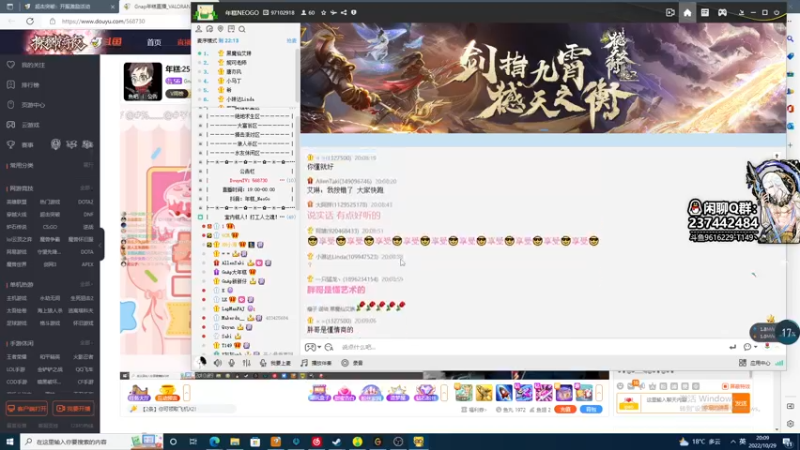Click the report exclamation icon in header
Viewport: 800px width, 450px height.
pos(354,13)
